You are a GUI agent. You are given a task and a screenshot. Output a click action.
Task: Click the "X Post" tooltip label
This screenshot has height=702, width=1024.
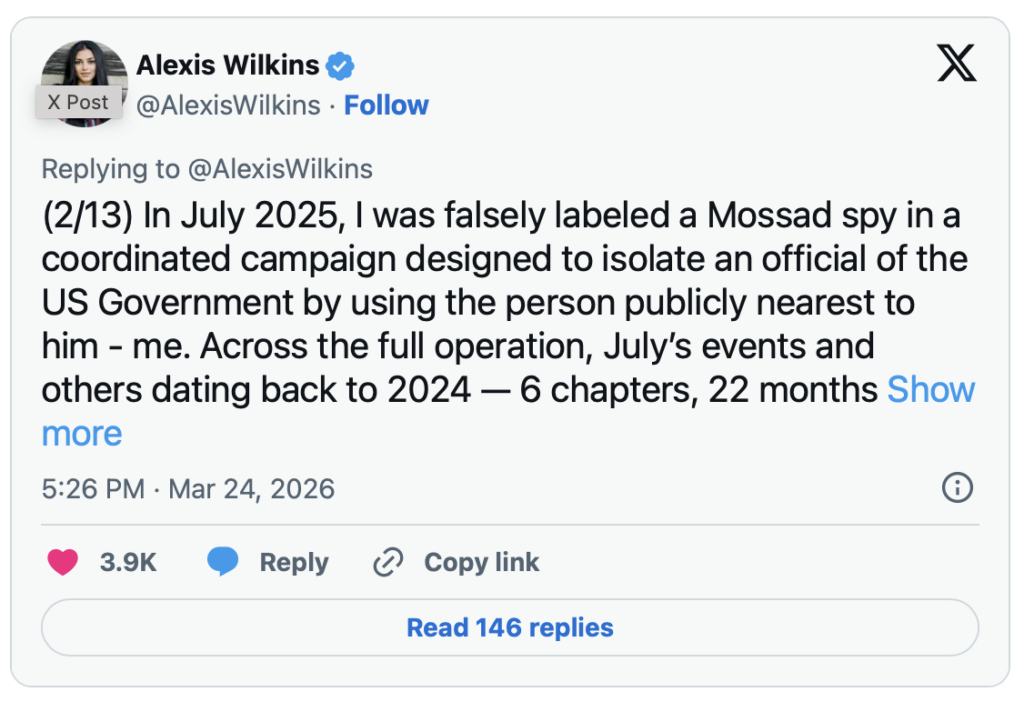tap(78, 102)
